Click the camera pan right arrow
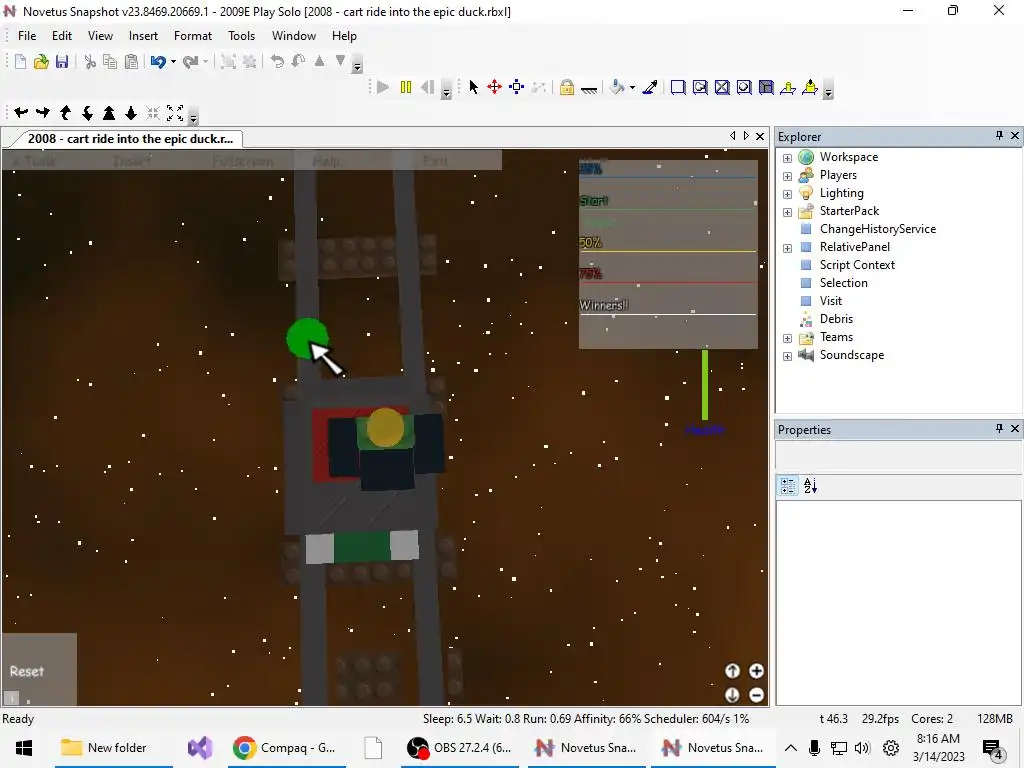Viewport: 1024px width, 768px height. pyautogui.click(x=43, y=113)
